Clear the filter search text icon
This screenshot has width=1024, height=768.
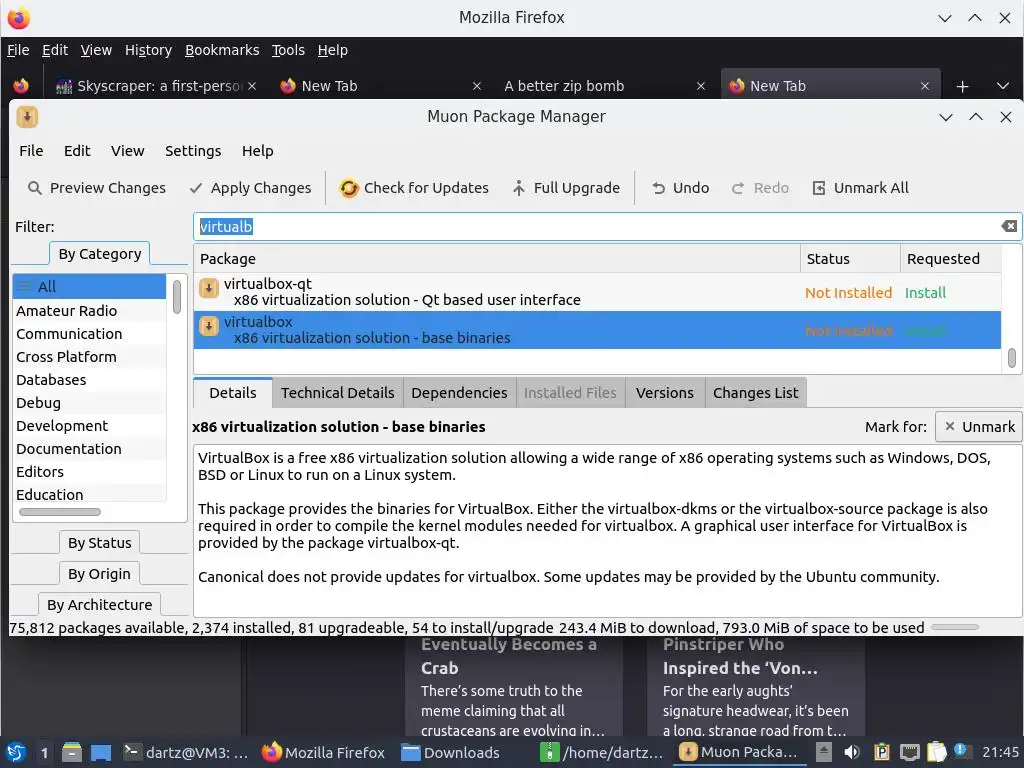[1009, 226]
